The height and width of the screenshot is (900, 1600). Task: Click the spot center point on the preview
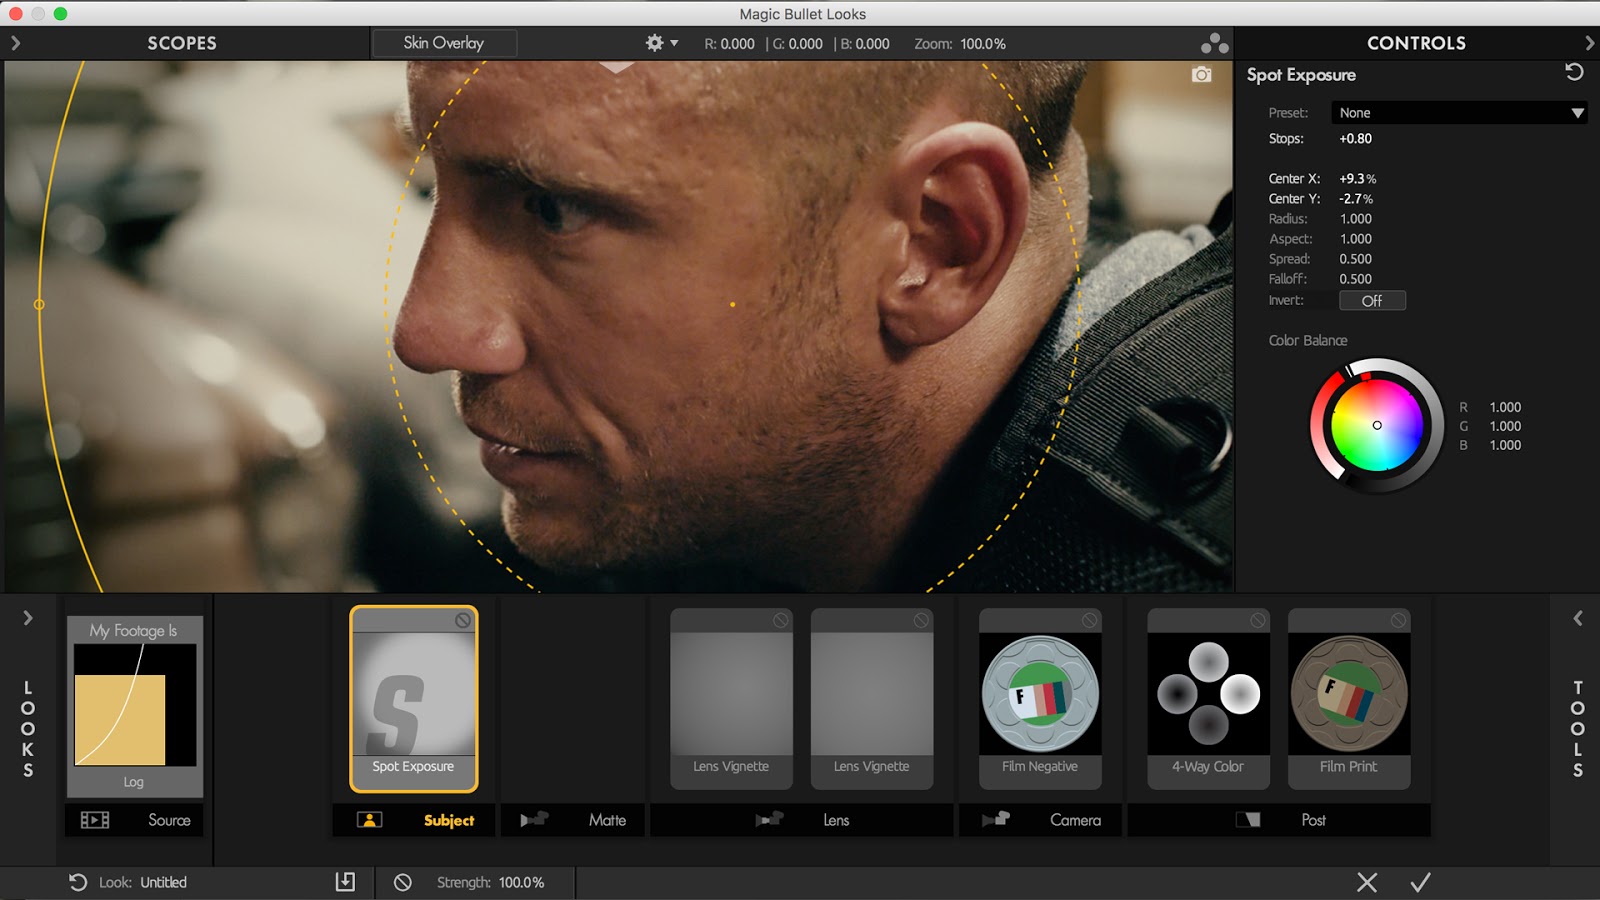coord(733,304)
